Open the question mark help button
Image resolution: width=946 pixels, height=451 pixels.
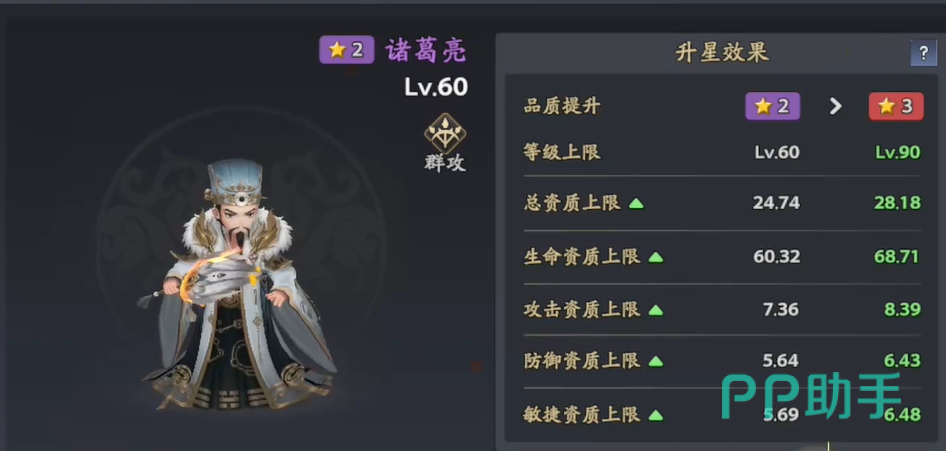[923, 53]
